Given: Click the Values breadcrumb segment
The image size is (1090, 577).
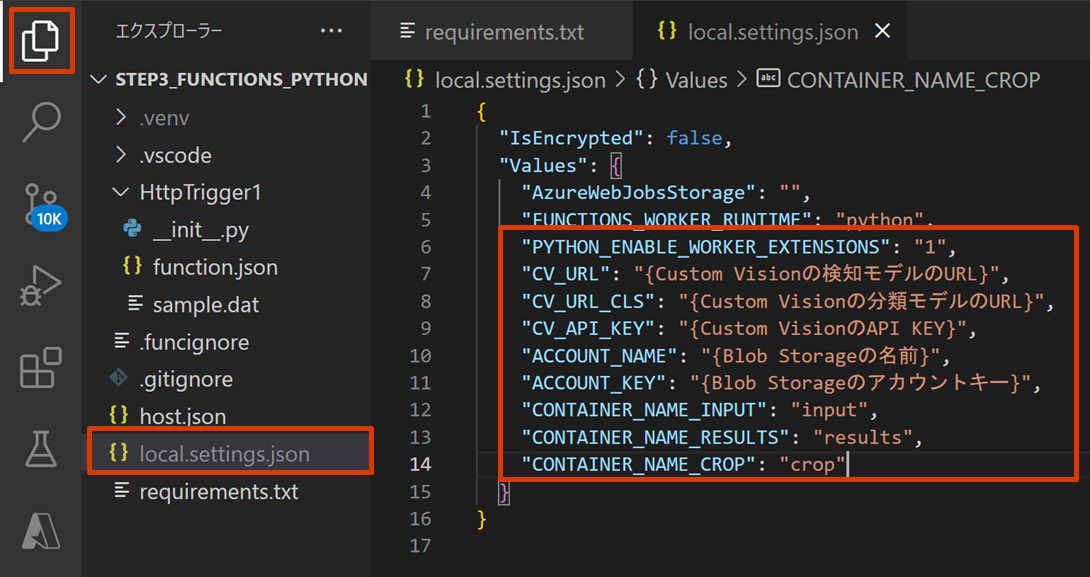Looking at the screenshot, I should click(697, 81).
